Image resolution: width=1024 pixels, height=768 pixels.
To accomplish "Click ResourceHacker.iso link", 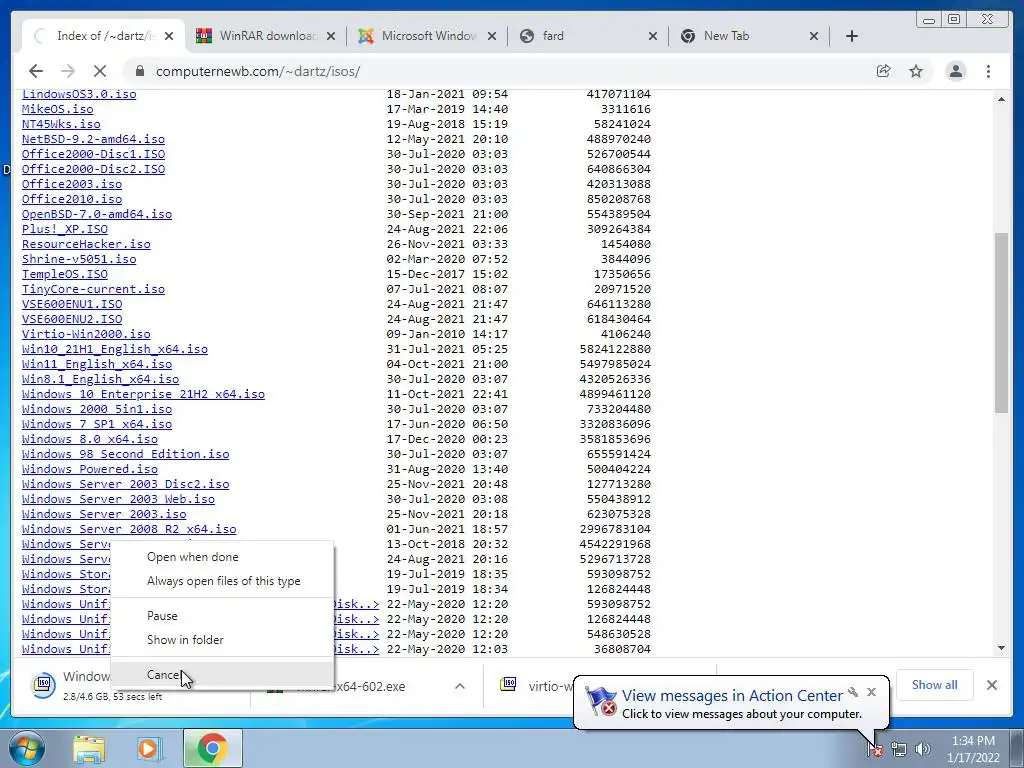I will point(86,244).
